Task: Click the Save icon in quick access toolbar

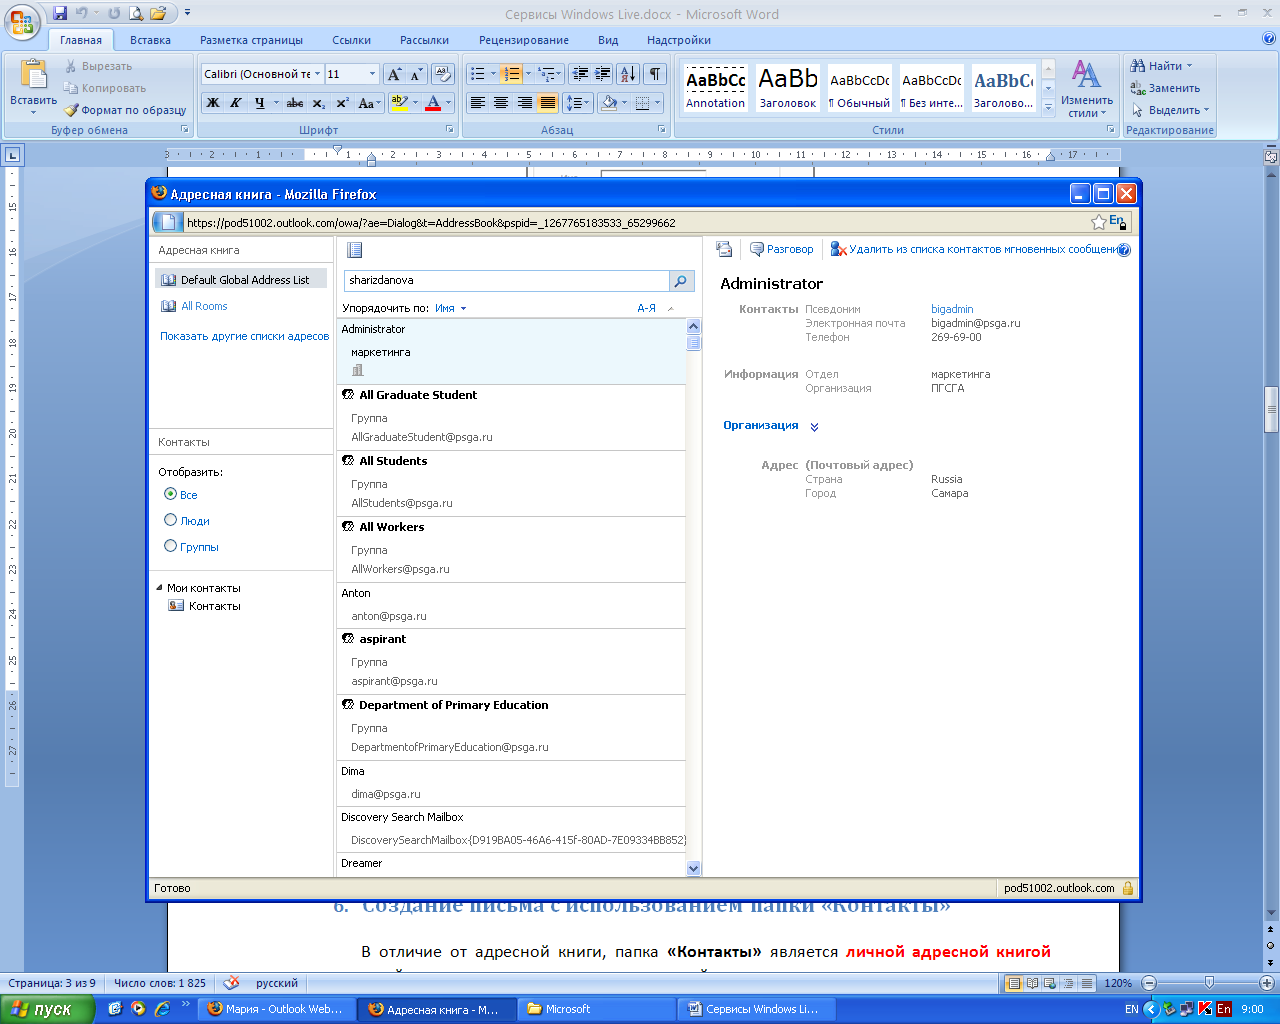Action: (60, 14)
